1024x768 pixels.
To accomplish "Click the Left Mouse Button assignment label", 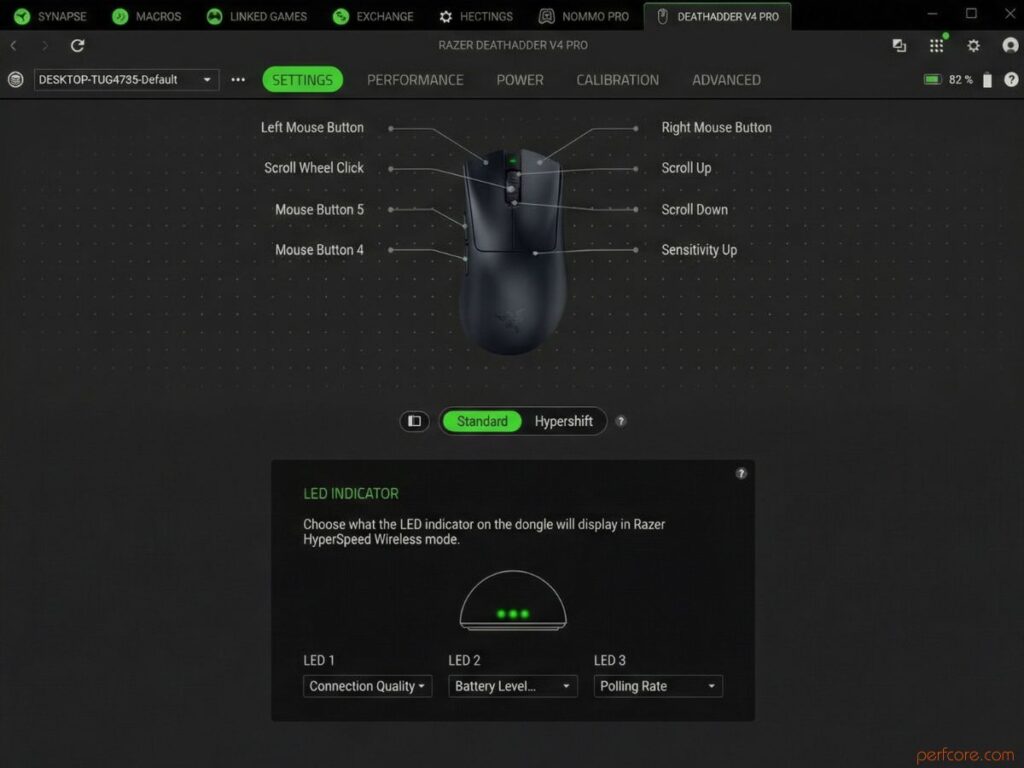I will pos(312,128).
